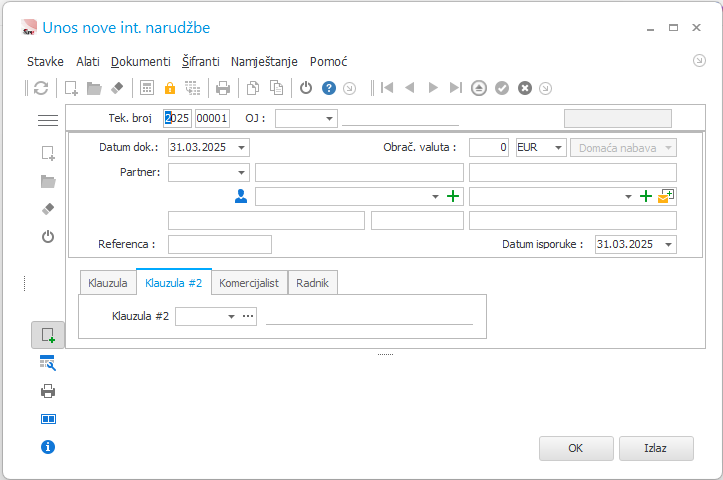Click the email envelope add icon
This screenshot has width=723, height=480.
point(666,196)
